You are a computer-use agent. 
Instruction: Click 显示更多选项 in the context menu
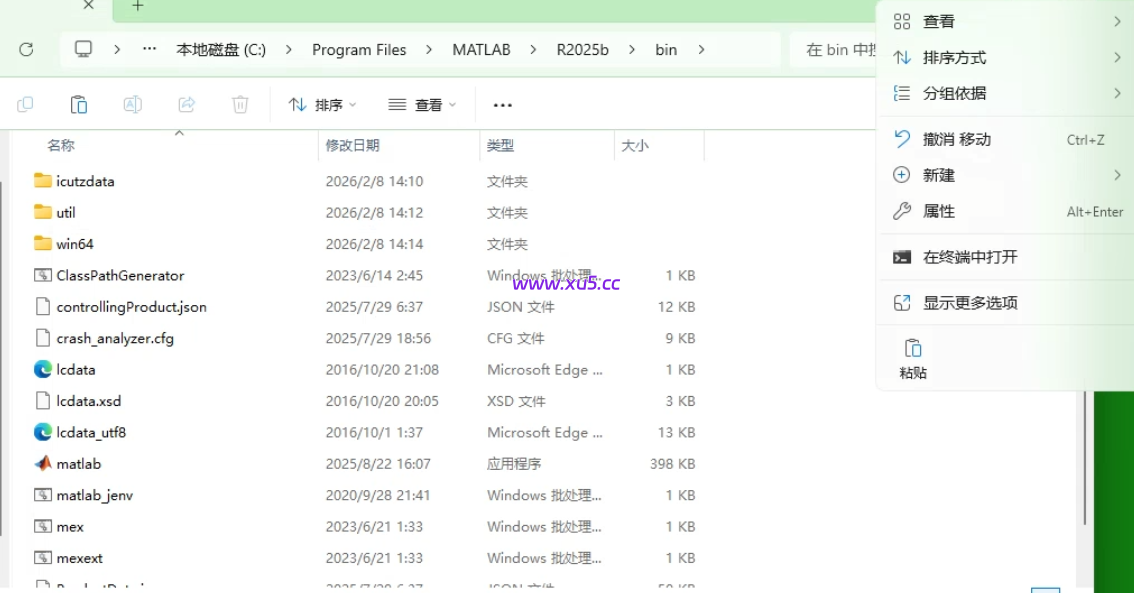(967, 301)
